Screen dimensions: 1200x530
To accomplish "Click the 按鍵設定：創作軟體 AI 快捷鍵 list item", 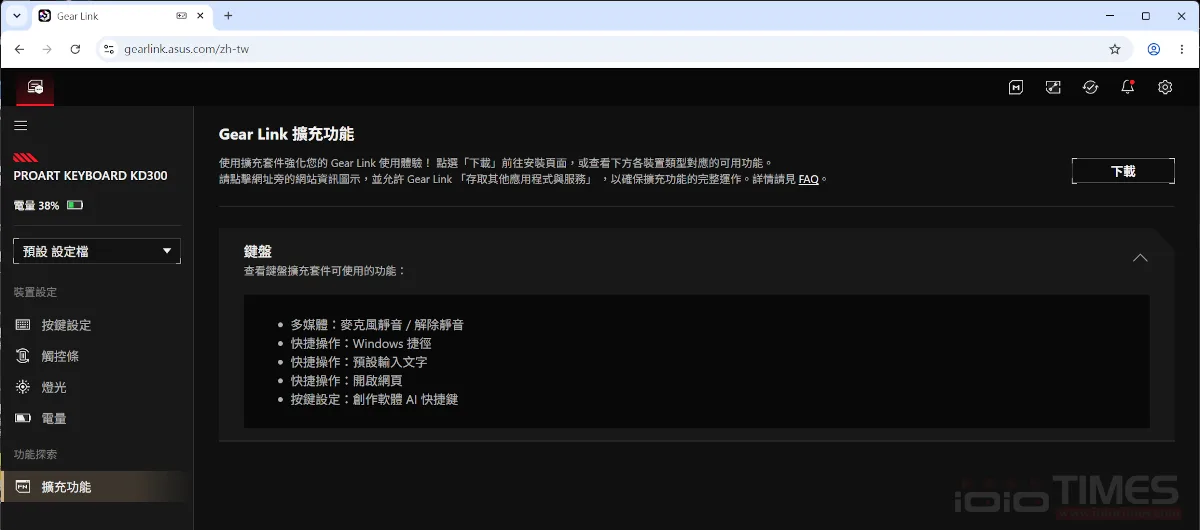I will pyautogui.click(x=374, y=399).
